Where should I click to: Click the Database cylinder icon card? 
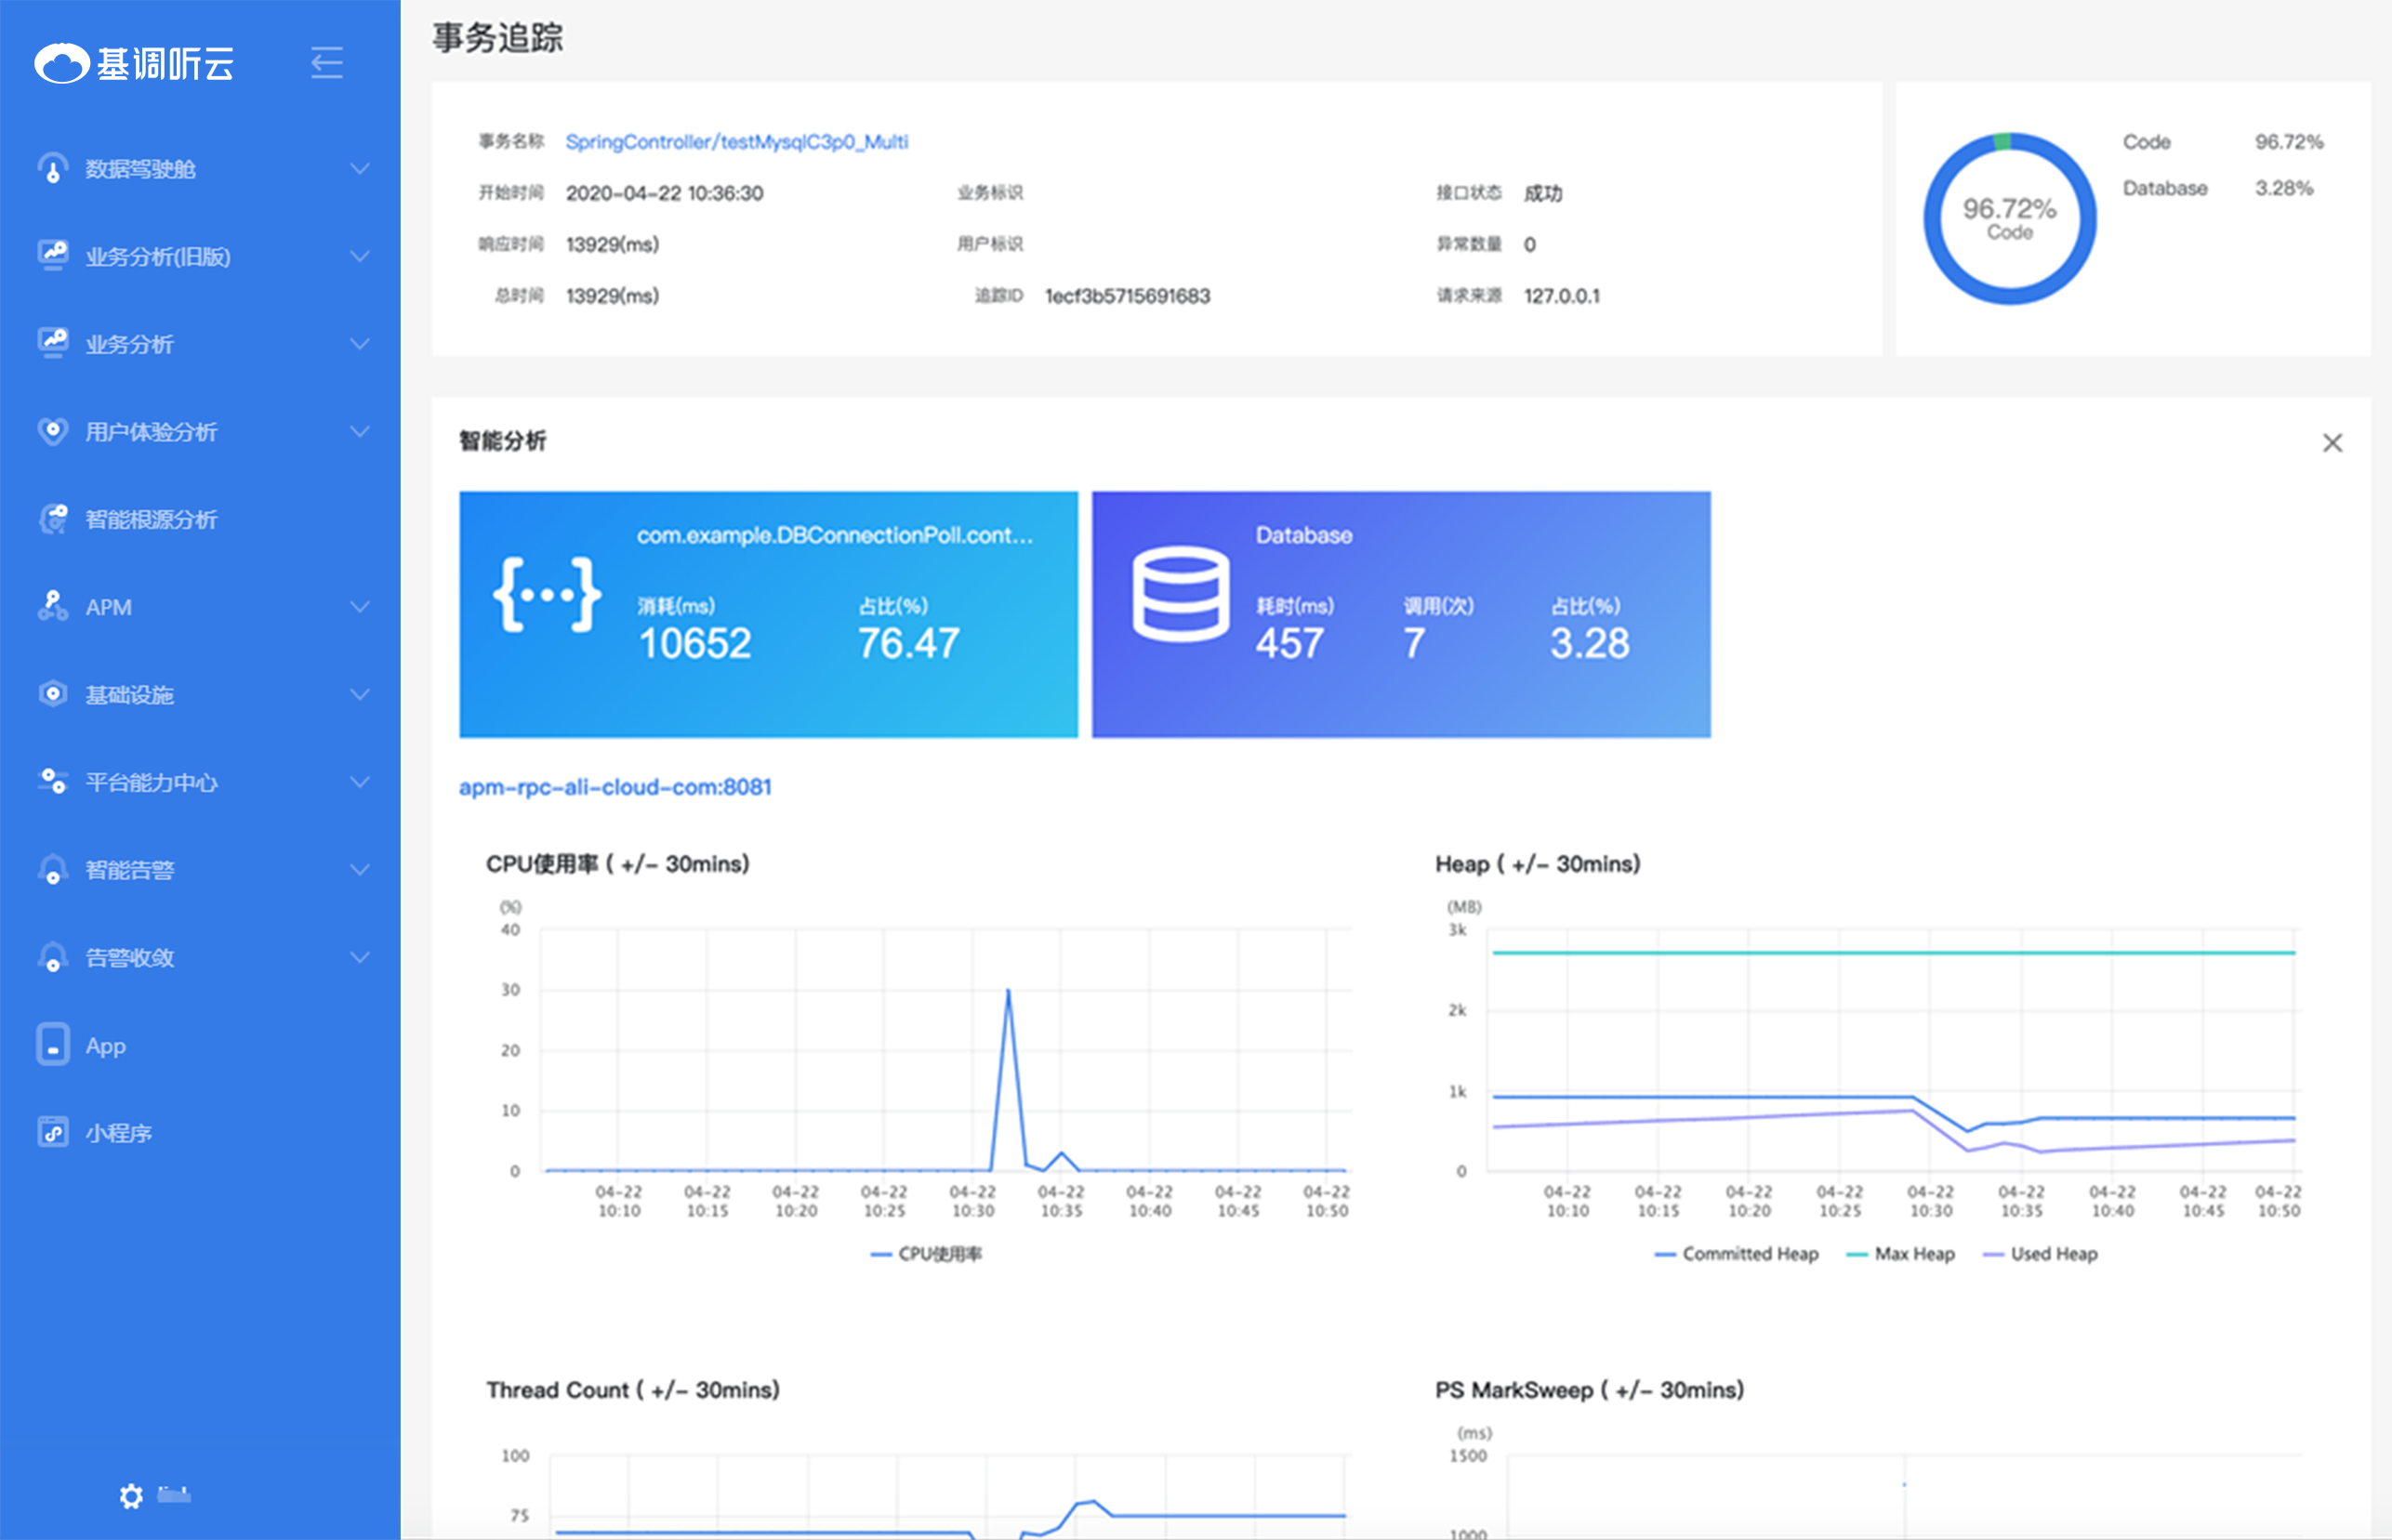[1180, 595]
